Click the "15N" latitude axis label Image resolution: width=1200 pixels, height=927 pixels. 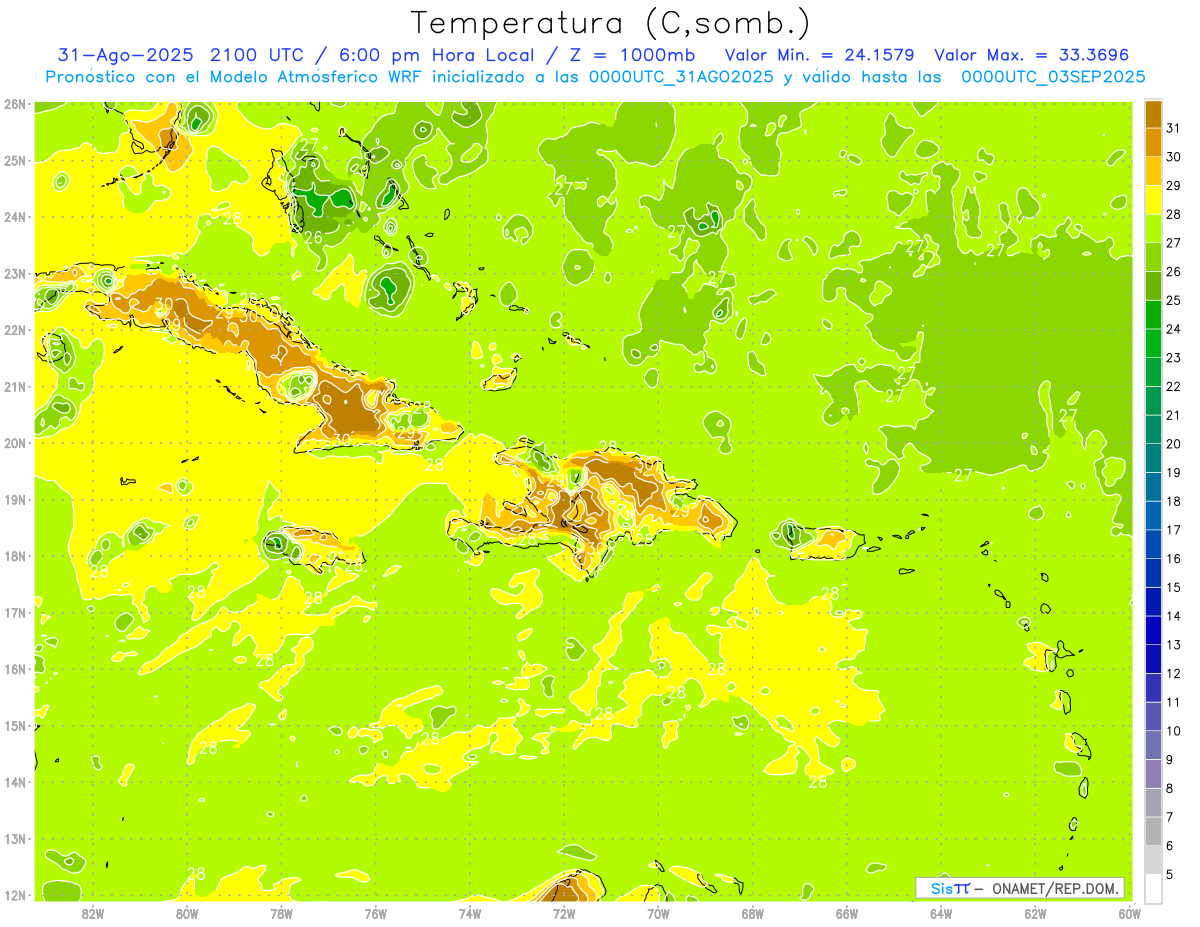click(14, 725)
